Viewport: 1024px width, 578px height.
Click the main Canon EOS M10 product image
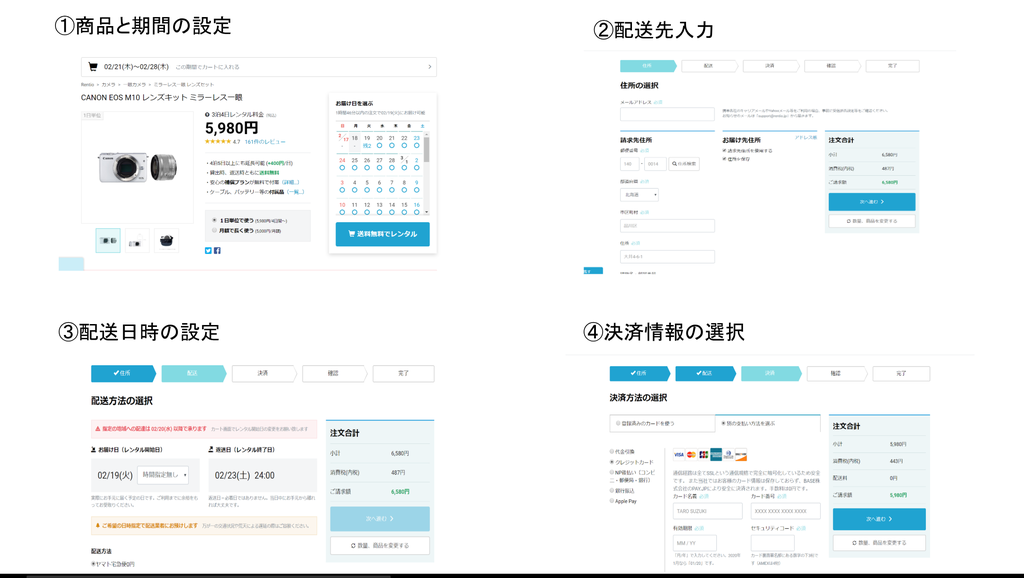click(137, 168)
